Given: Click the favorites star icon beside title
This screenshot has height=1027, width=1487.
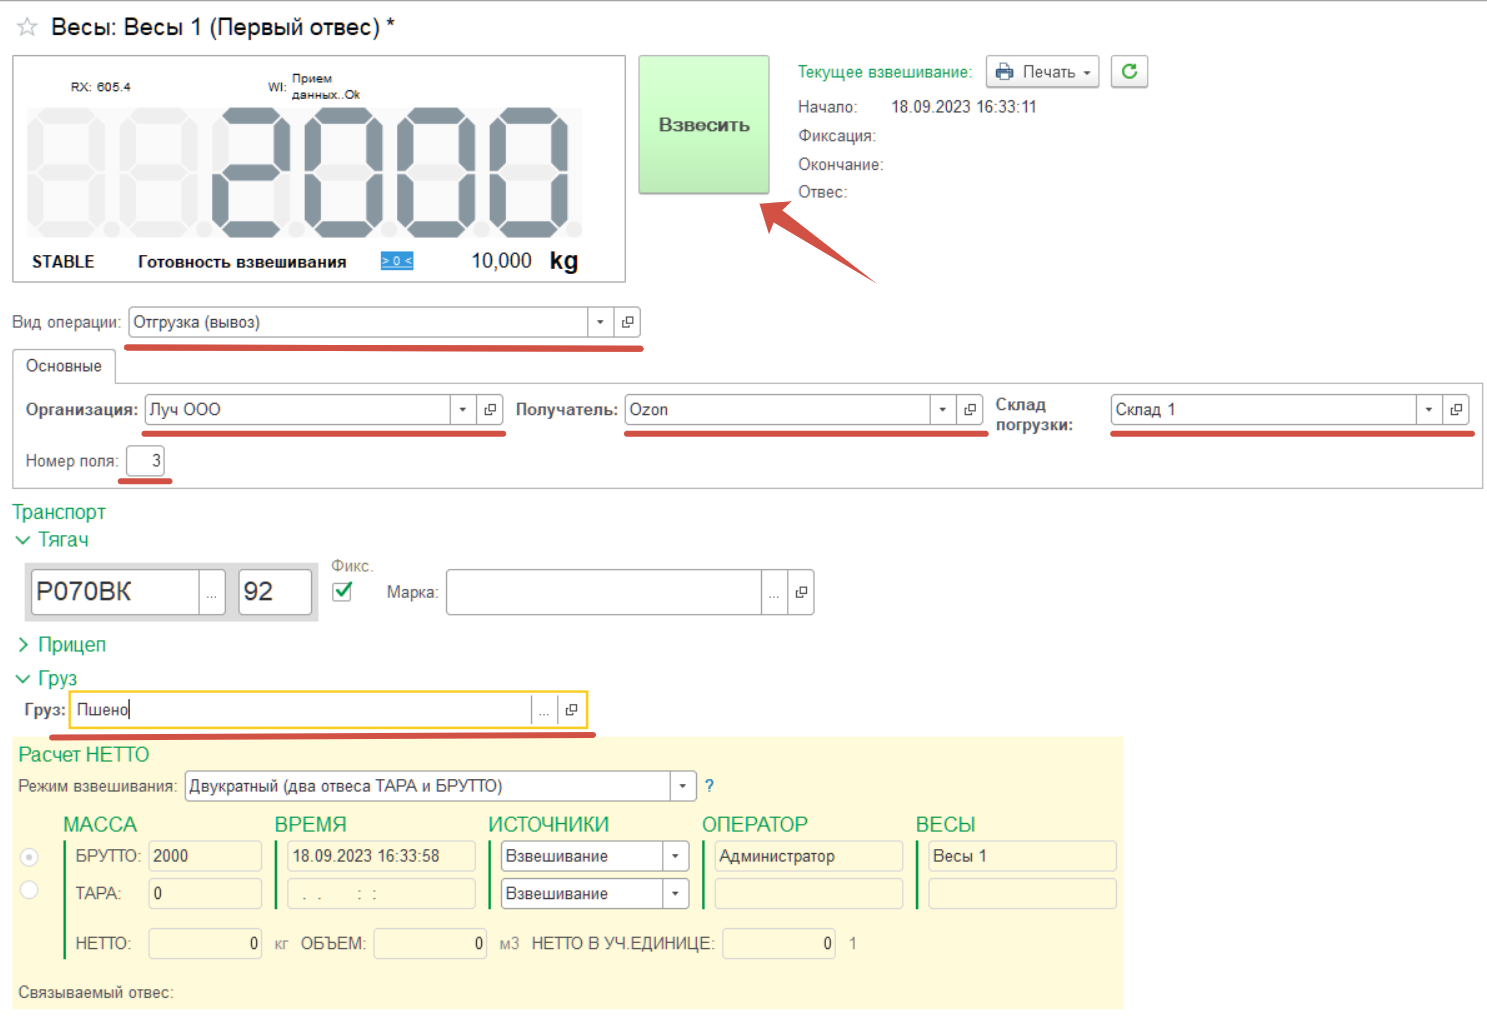Looking at the screenshot, I should tap(27, 28).
